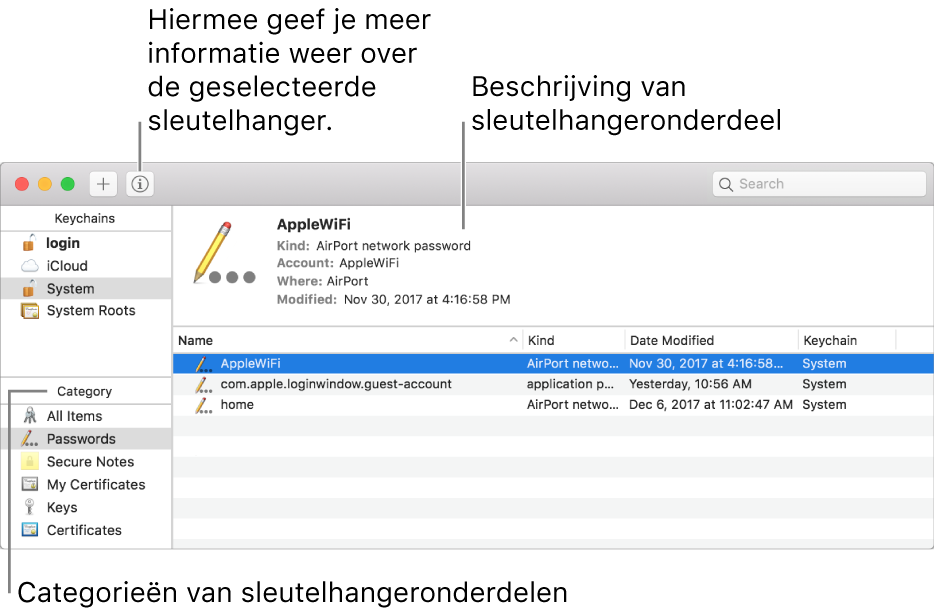This screenshot has height=614, width=934.
Task: Show the Keys category
Action: coord(62,507)
